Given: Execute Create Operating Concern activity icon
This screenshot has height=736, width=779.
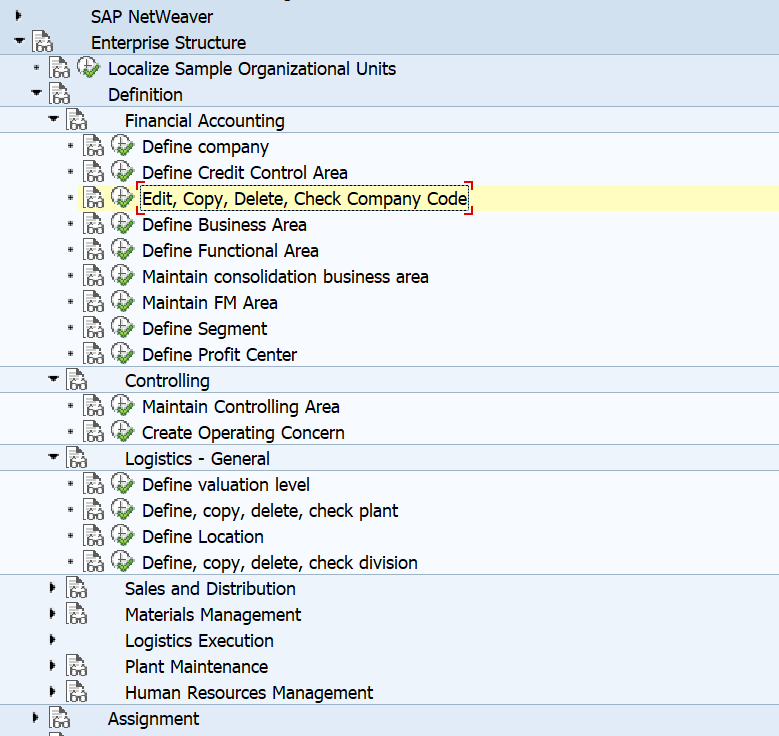Looking at the screenshot, I should pos(122,431).
